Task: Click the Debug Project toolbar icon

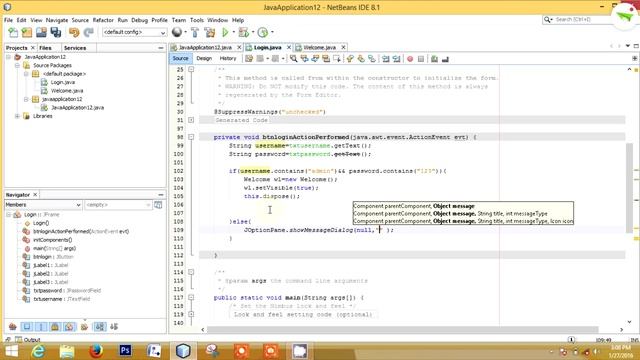Action: [244, 32]
